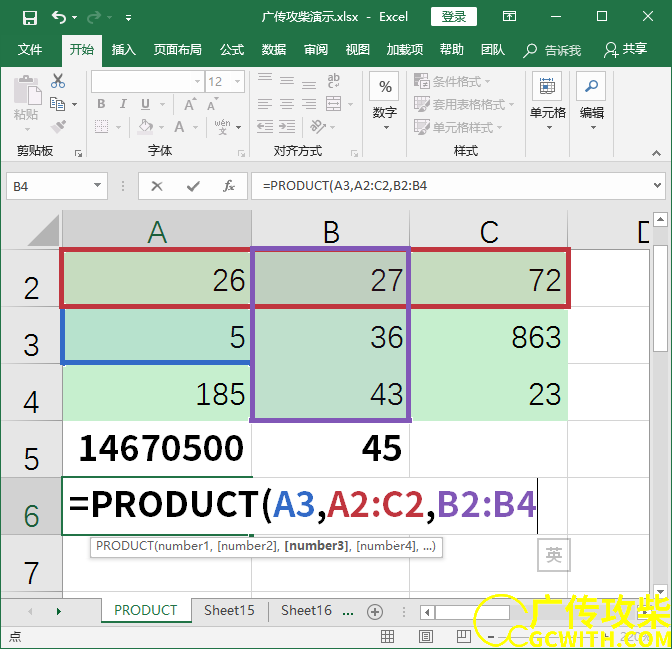Open the 文件 menu tab
672x649 pixels.
click(30, 50)
